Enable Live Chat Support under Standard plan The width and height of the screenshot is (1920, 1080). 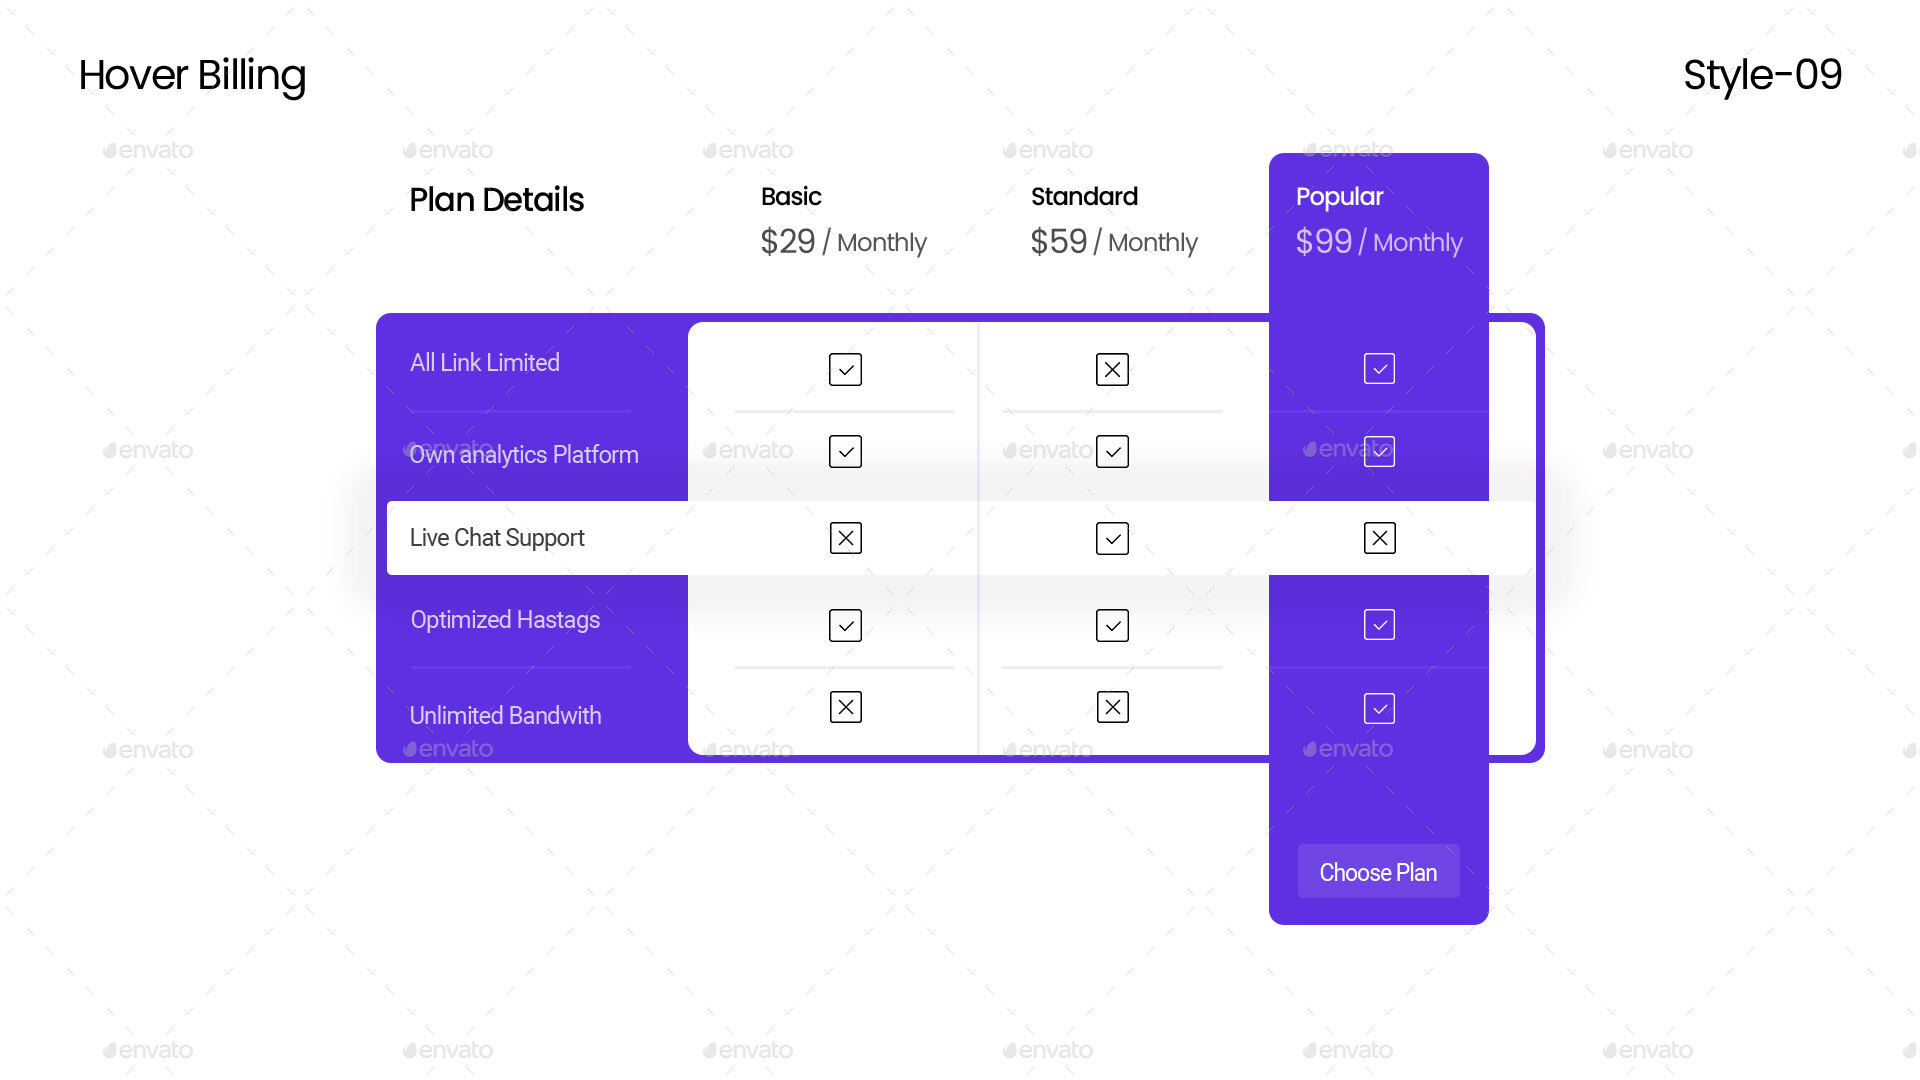1113,538
